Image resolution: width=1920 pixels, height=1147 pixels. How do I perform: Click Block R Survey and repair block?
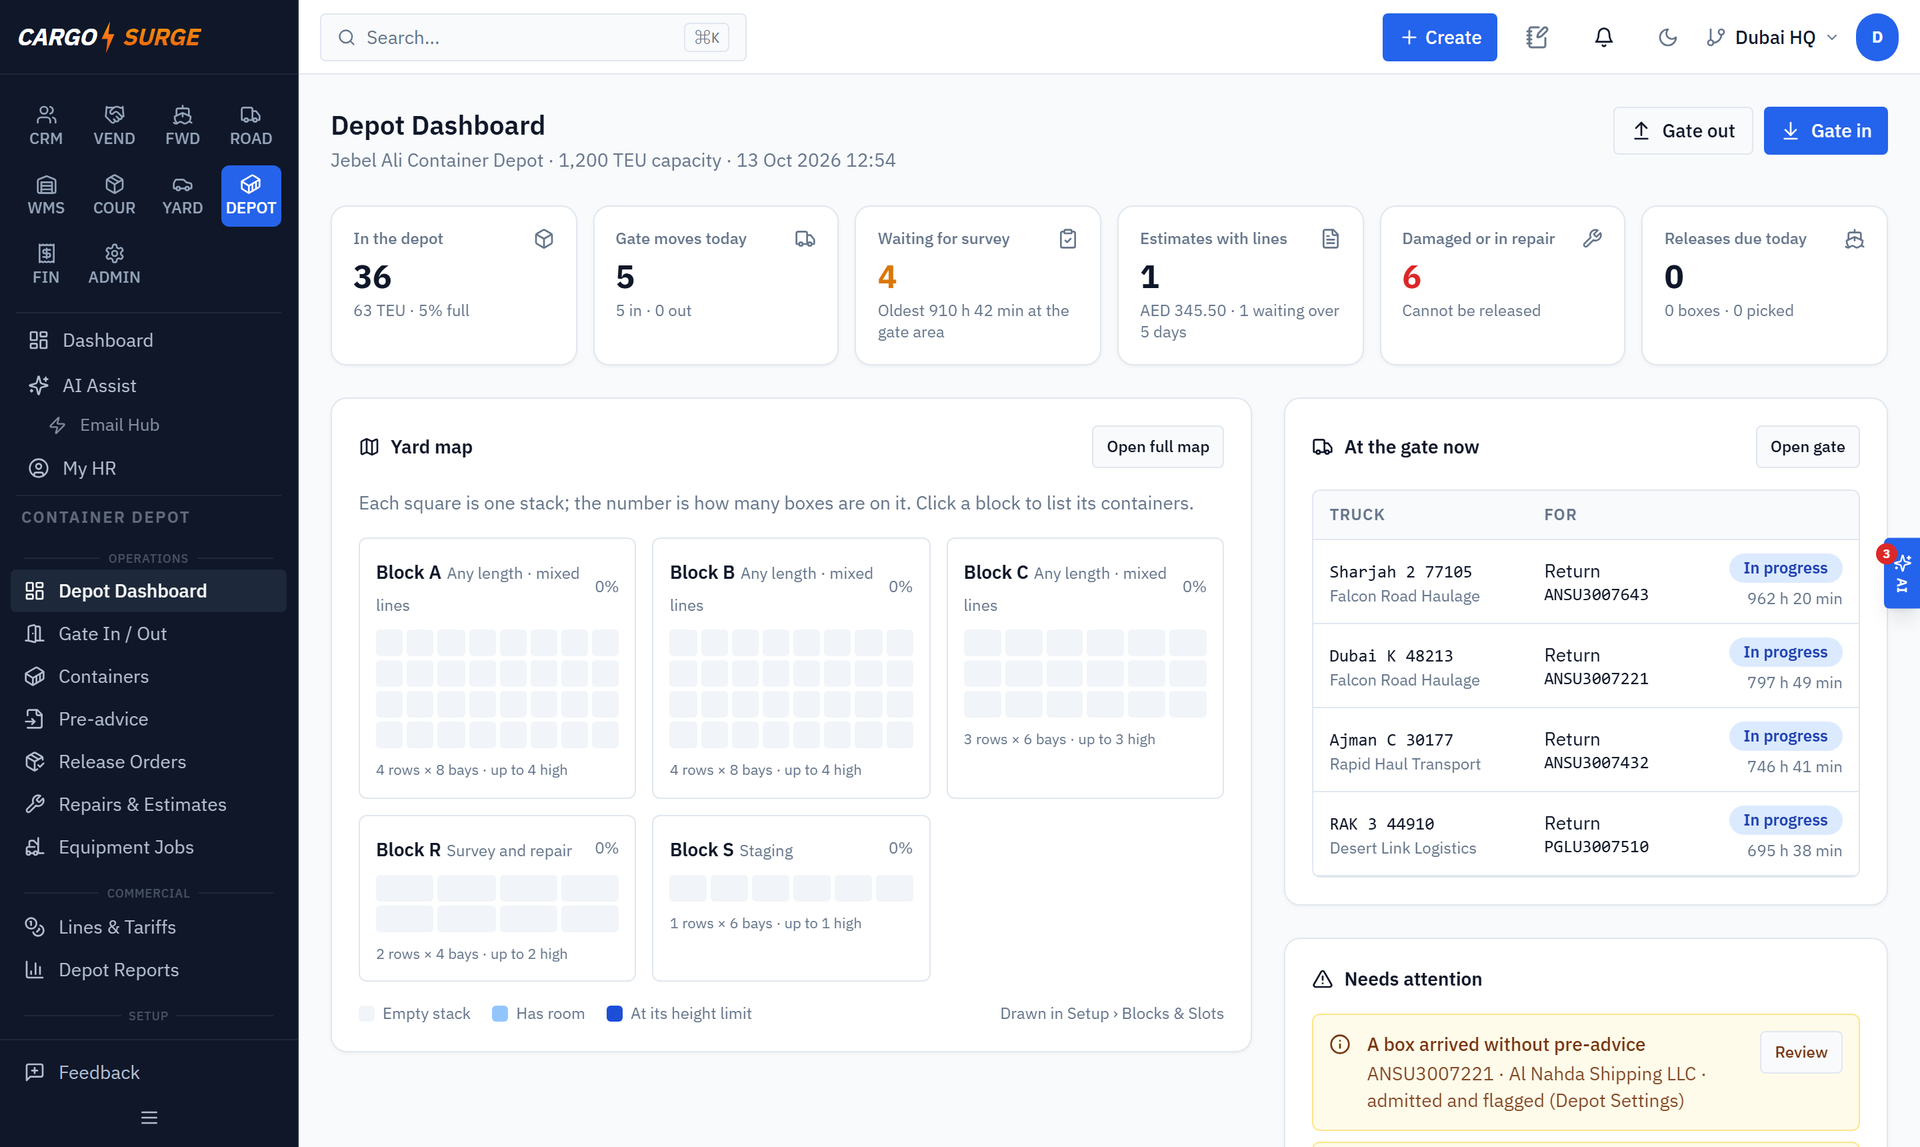(497, 898)
